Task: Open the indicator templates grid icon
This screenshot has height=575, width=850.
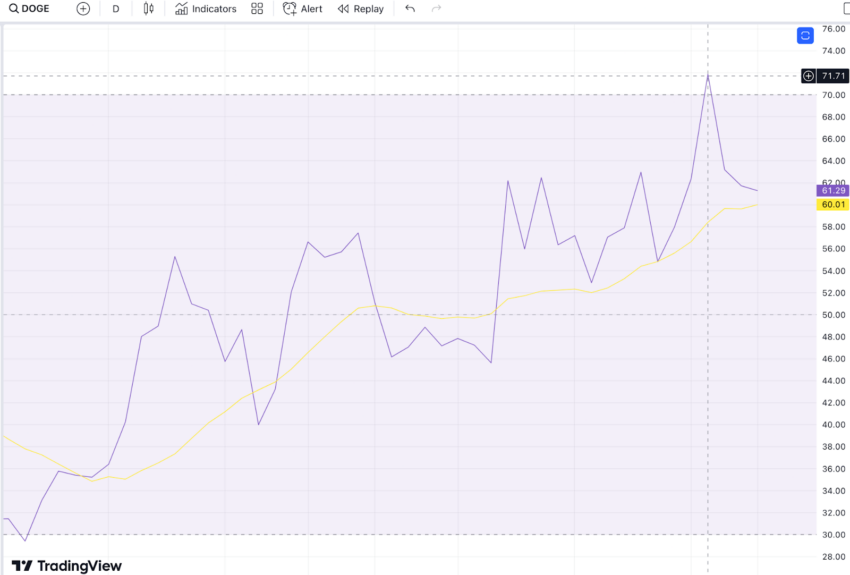Action: click(257, 9)
